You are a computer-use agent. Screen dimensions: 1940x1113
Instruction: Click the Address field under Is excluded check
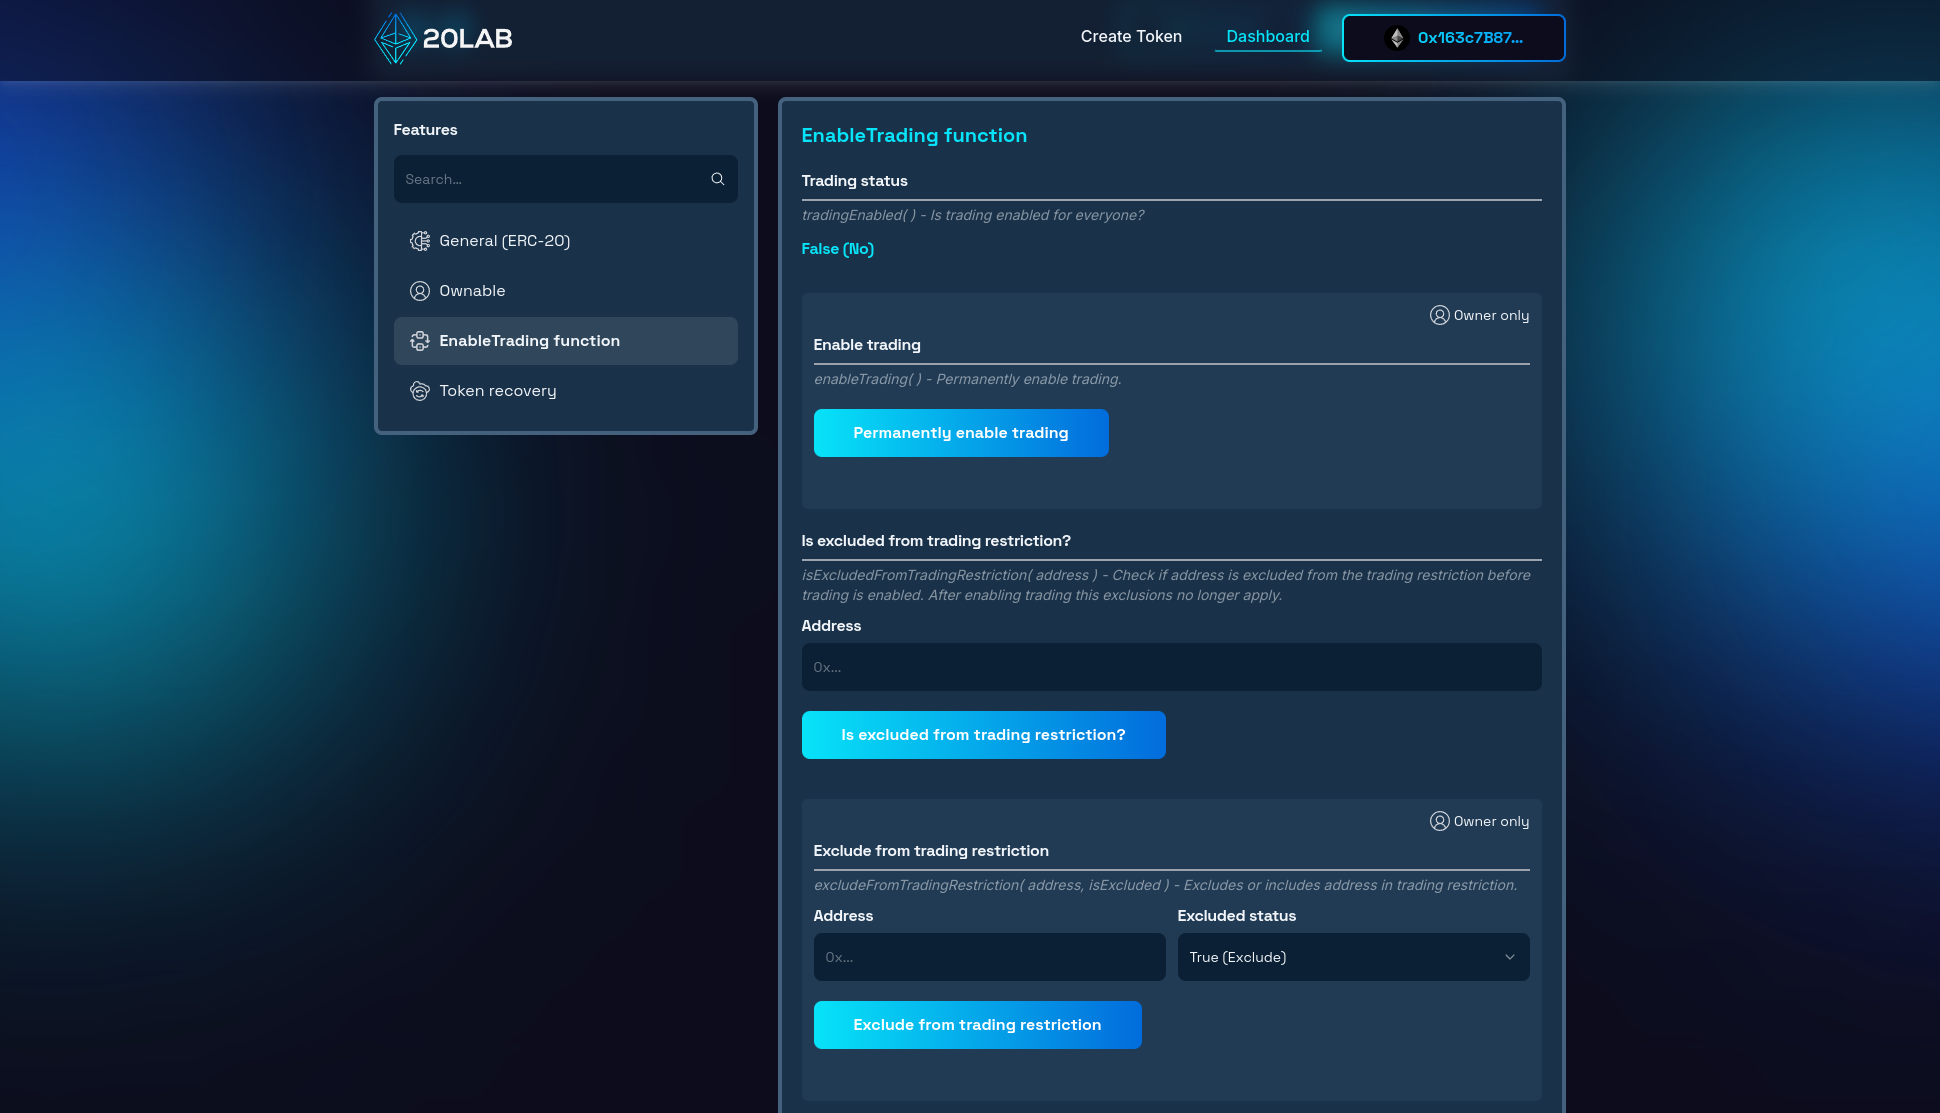[1171, 667]
